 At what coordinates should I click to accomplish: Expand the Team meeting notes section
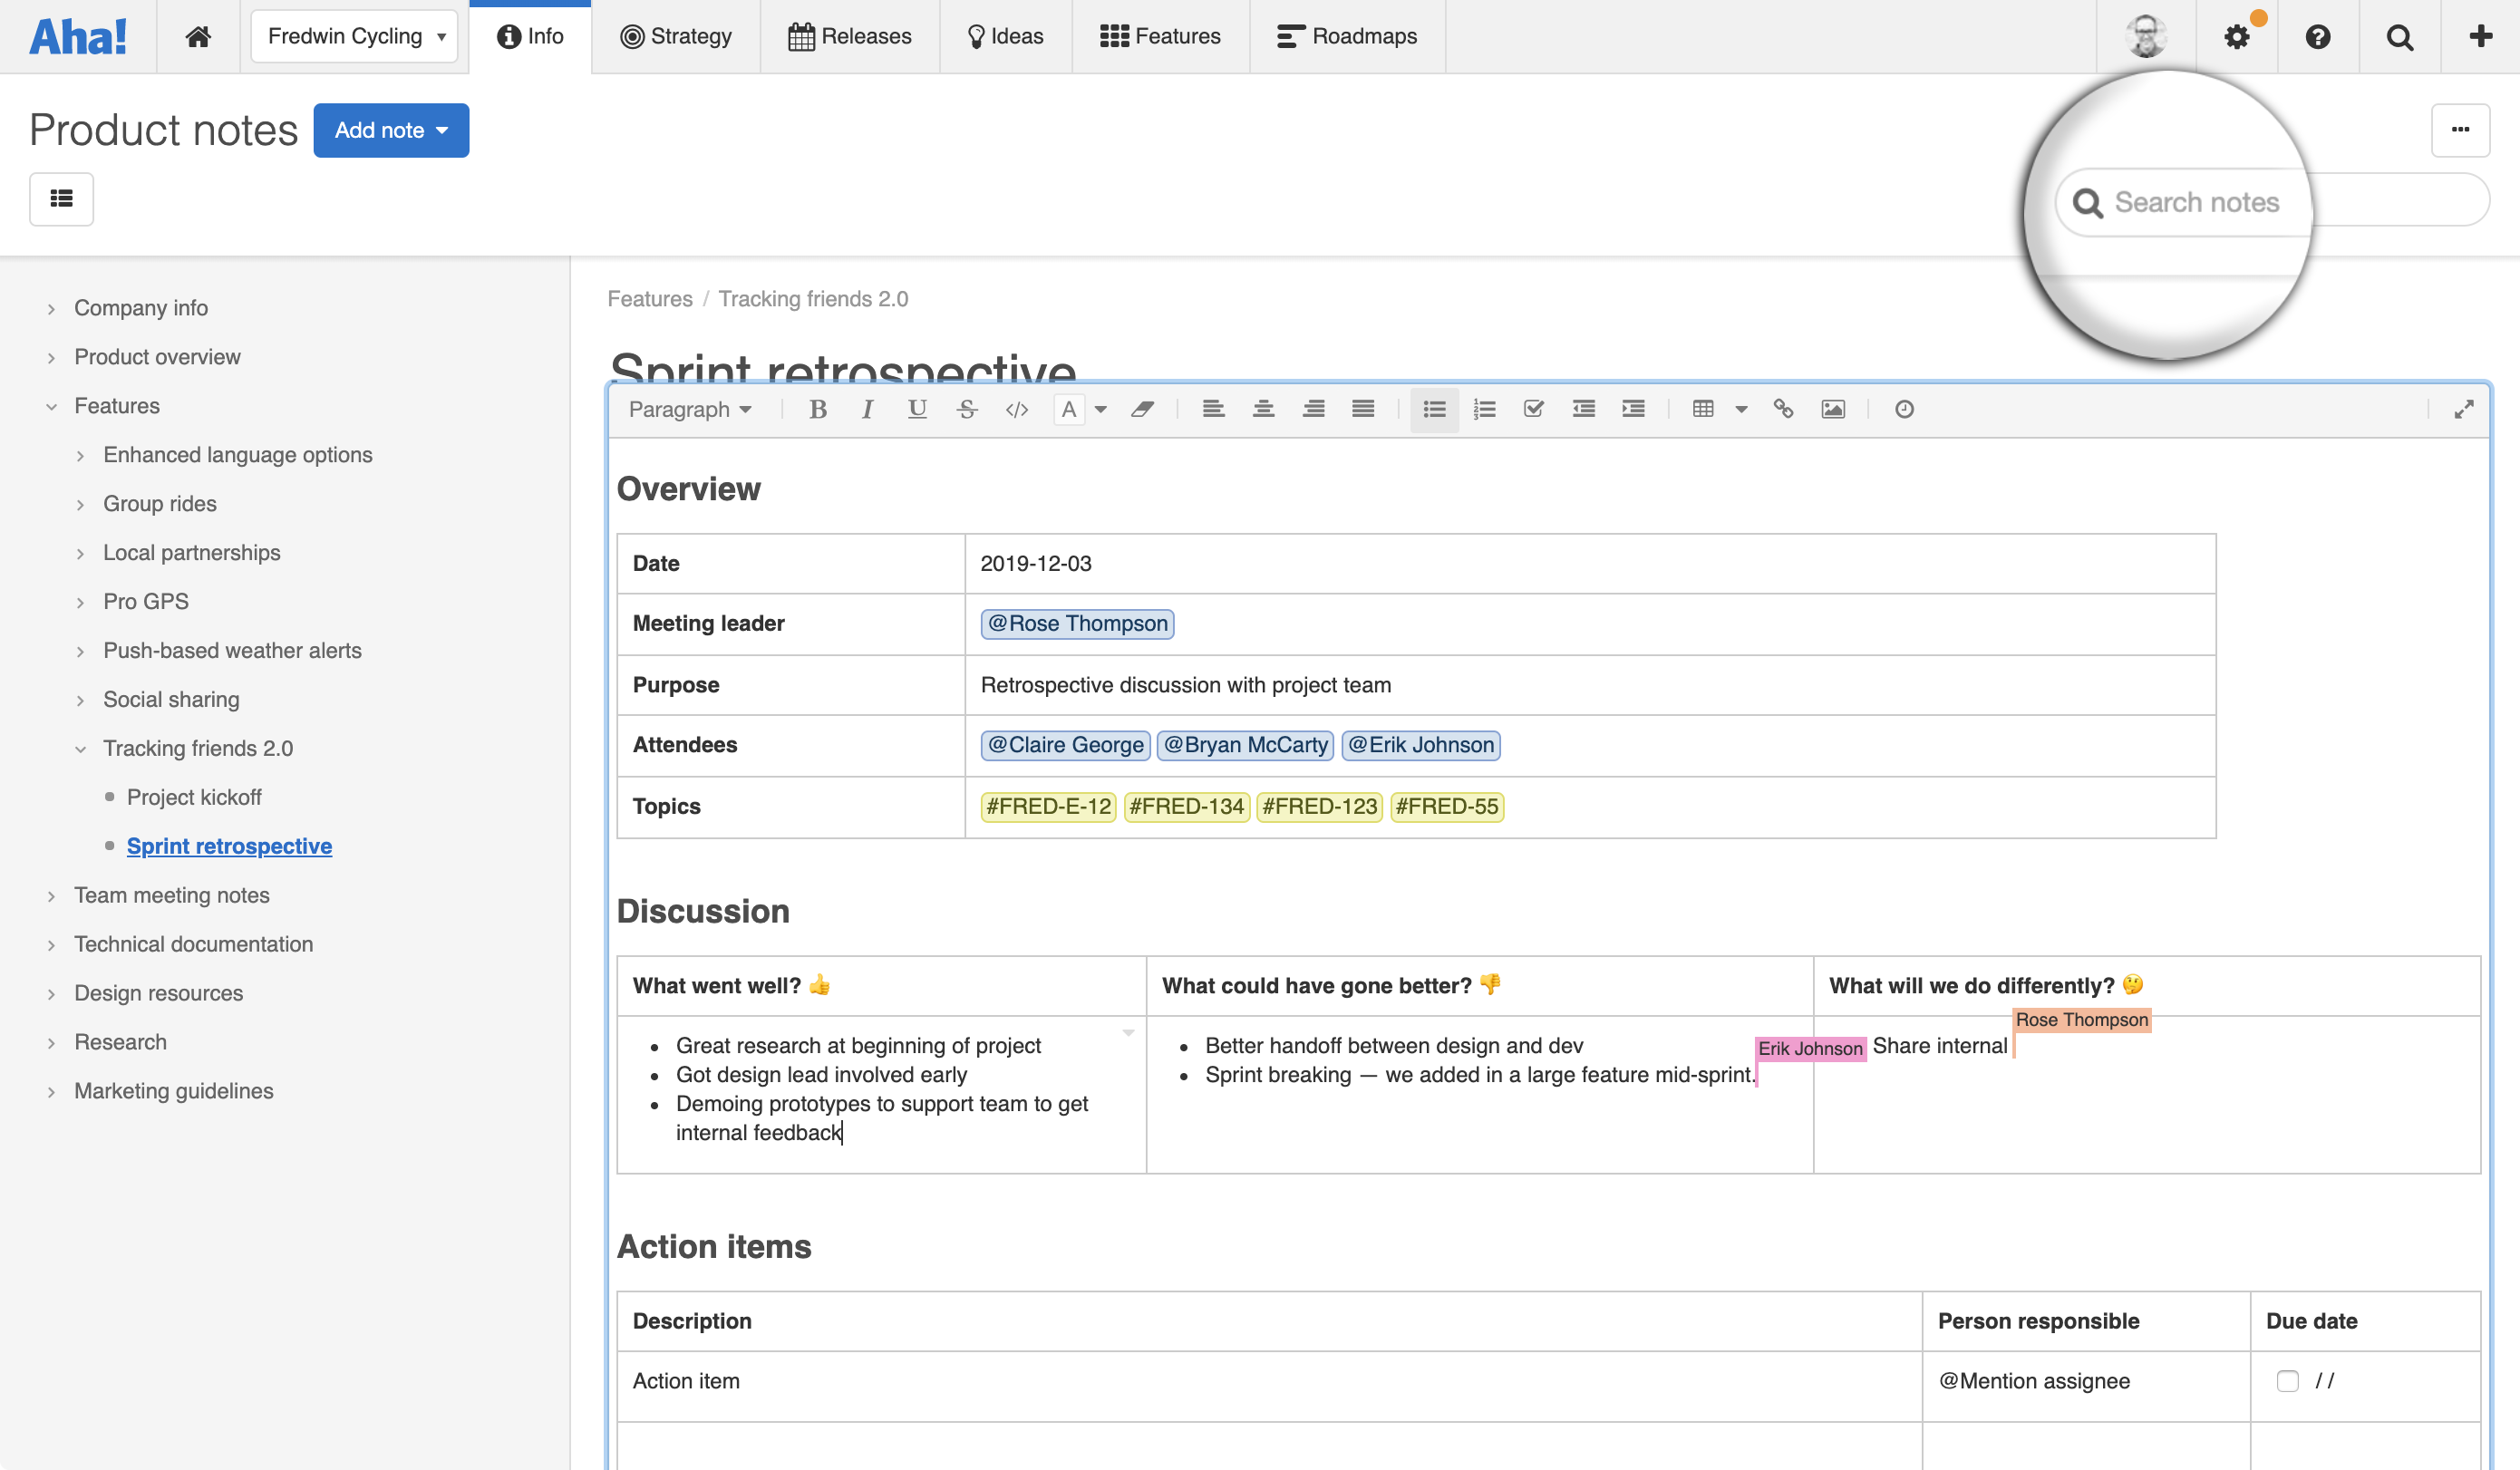coord(52,896)
